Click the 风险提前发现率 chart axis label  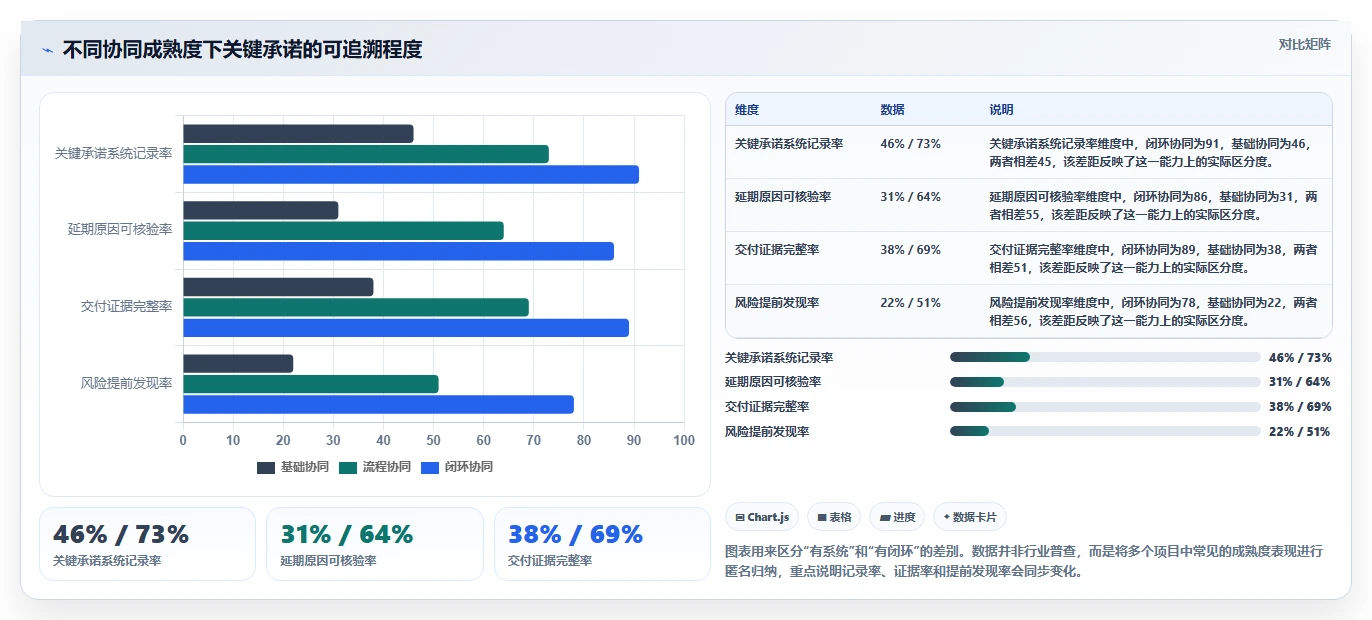point(127,384)
